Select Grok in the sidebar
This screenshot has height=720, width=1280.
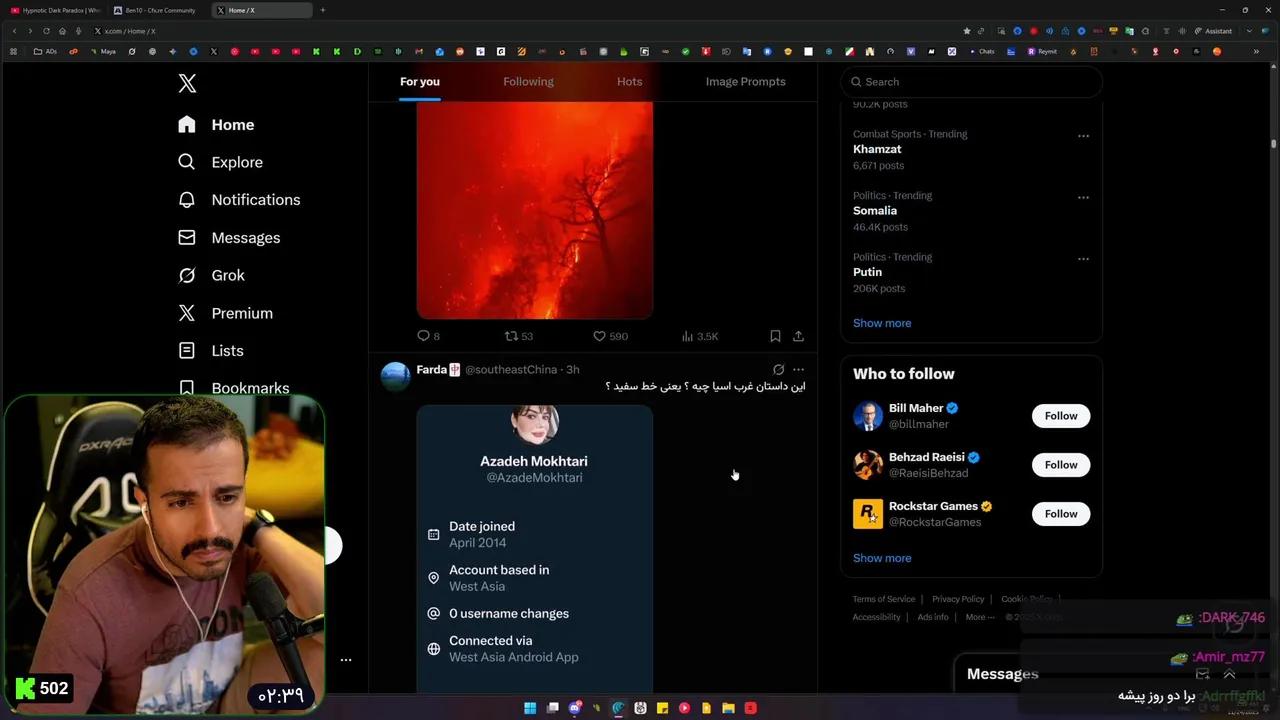(x=228, y=275)
